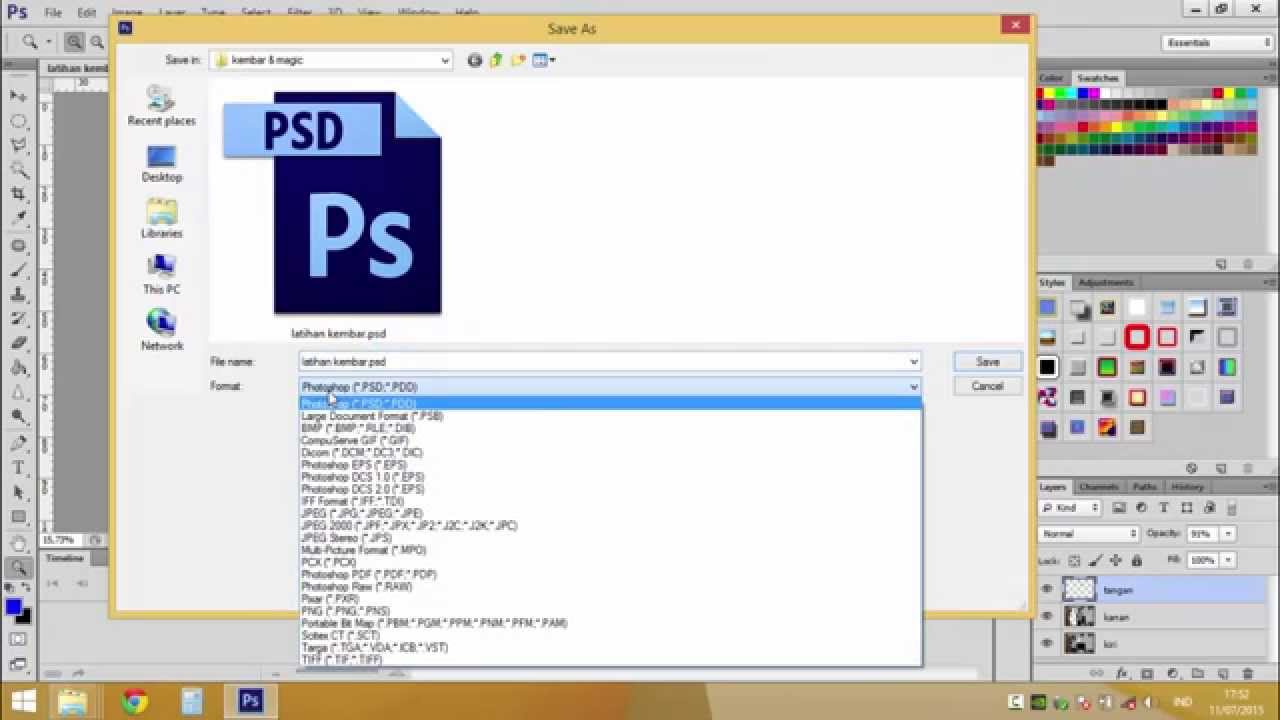Viewport: 1280px width, 720px height.
Task: Select the Hand tool
Action: 18,544
